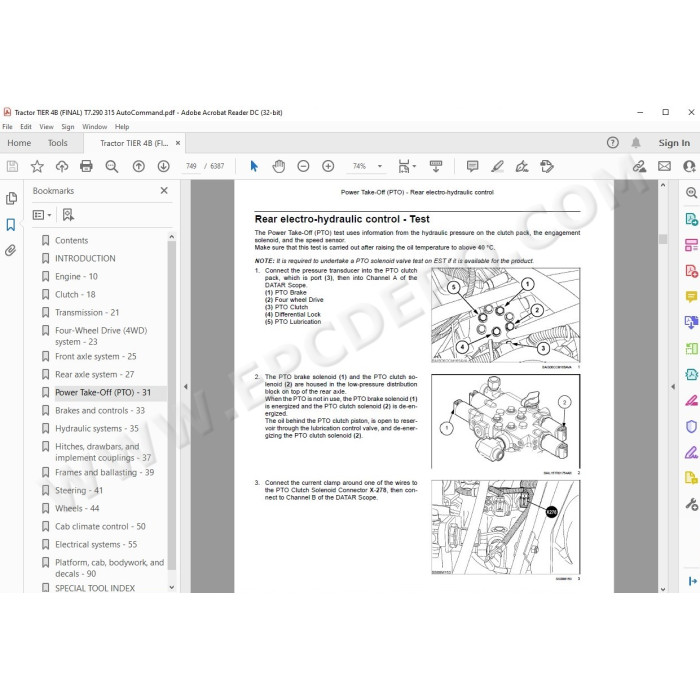This screenshot has width=700, height=700.
Task: Click the Save file toolbar icon
Action: [12, 167]
